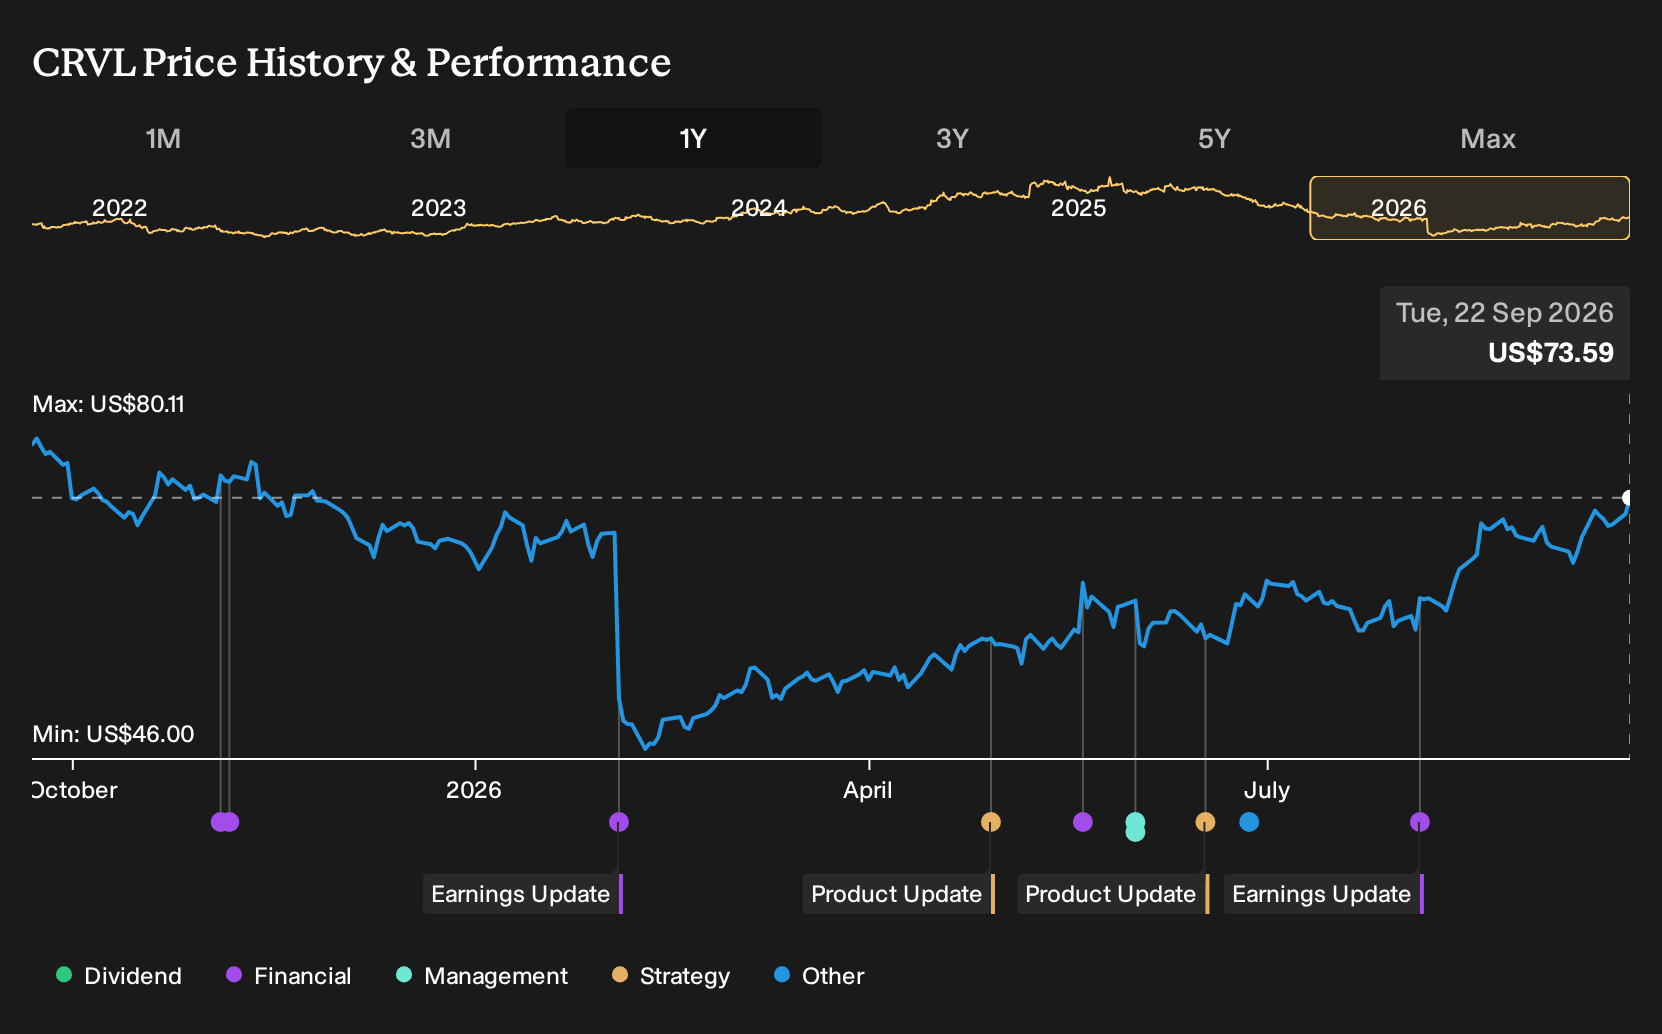Open the second Product Update label before July
This screenshot has width=1662, height=1034.
point(1113,894)
